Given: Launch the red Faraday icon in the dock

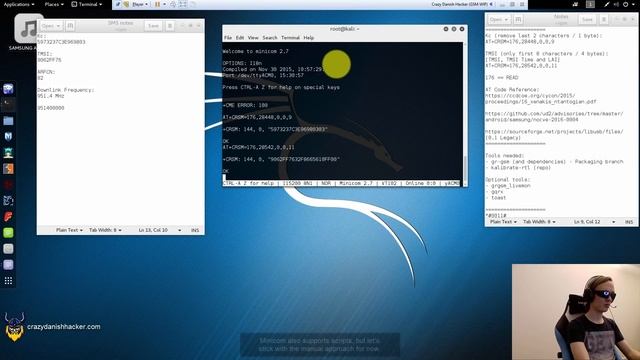Looking at the screenshot, I should point(8,216).
